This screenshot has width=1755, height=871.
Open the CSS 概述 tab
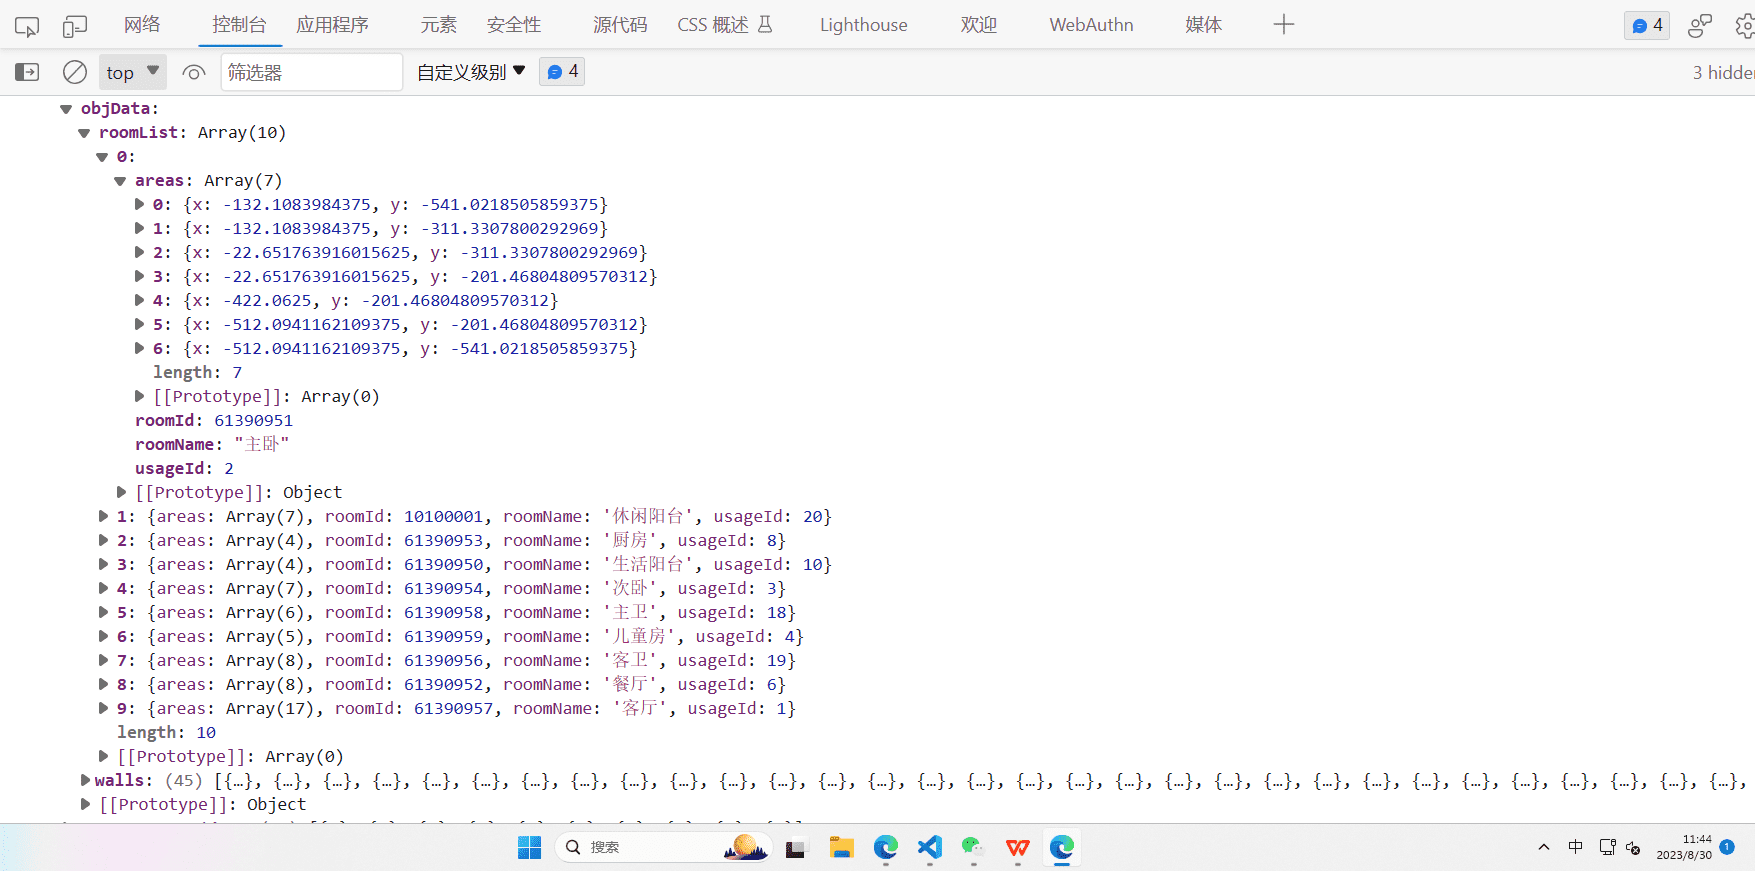(725, 25)
